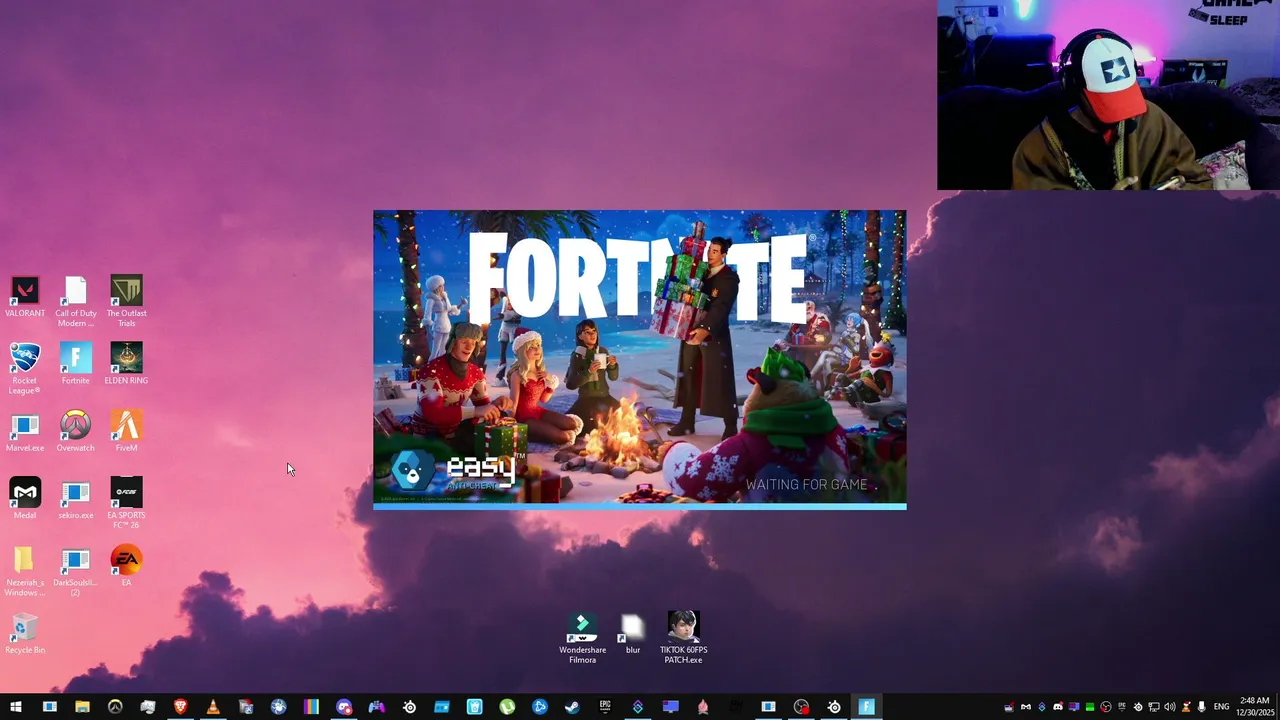This screenshot has height=720, width=1280.
Task: Click the microphone tray icon
Action: 1201,707
